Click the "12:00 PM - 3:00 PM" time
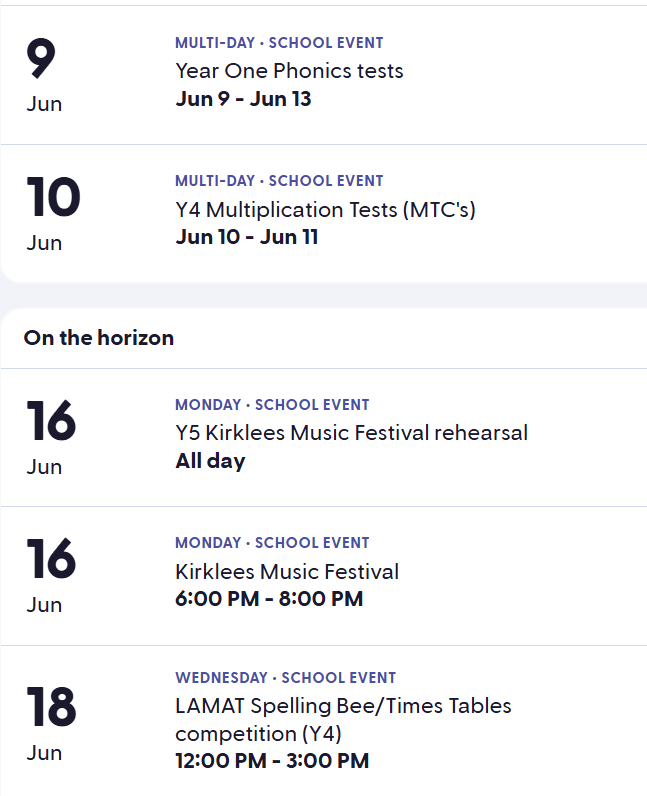 tap(272, 760)
